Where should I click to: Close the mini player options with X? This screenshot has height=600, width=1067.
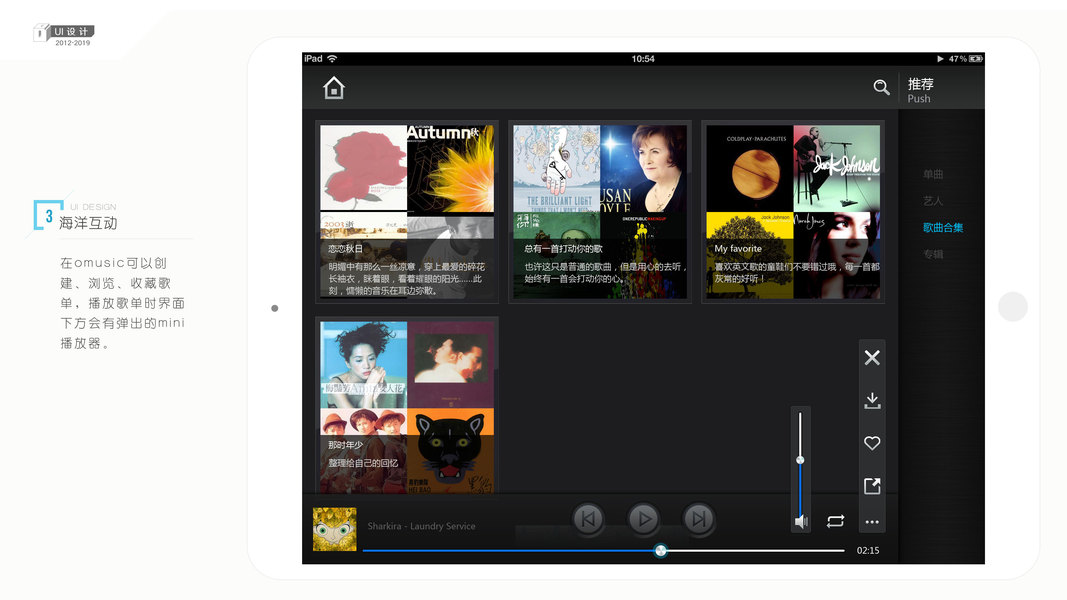tap(872, 358)
